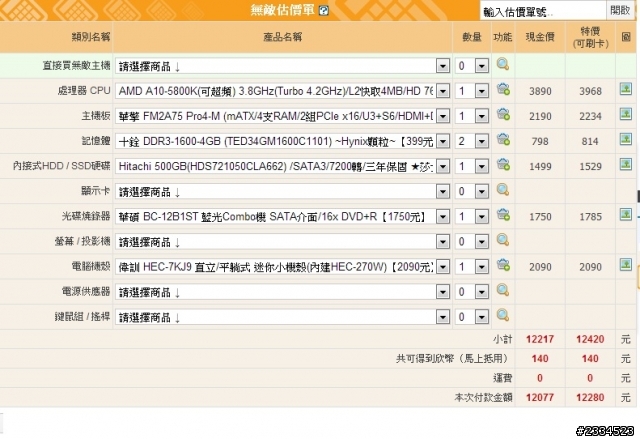Click the 特價(可刷卡) column header
This screenshot has width=640, height=439.
coord(590,37)
